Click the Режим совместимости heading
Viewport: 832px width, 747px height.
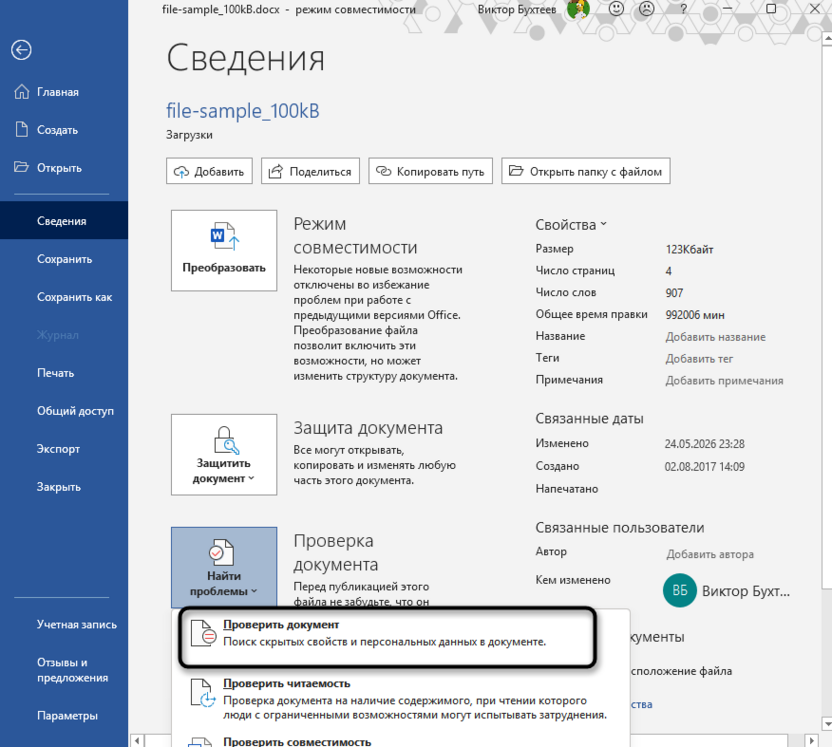(356, 236)
